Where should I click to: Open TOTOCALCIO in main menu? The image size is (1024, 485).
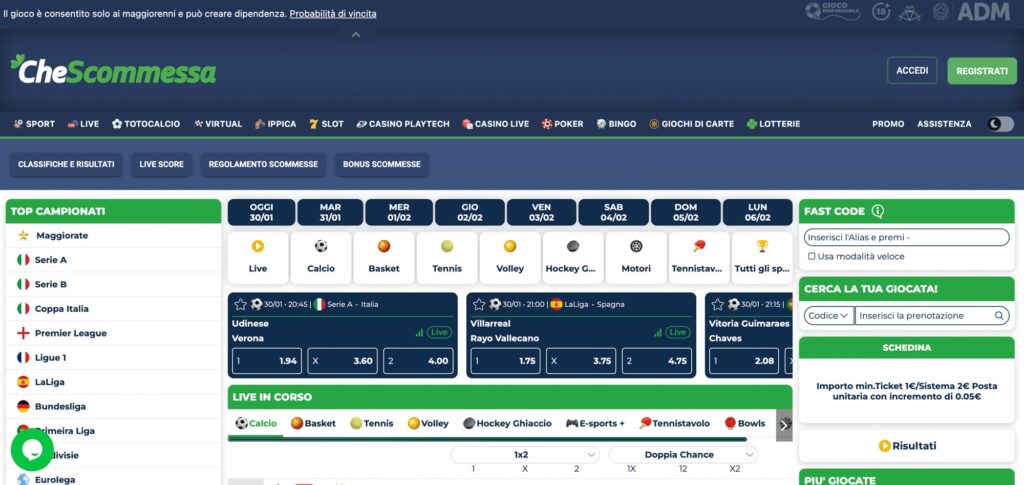(146, 124)
